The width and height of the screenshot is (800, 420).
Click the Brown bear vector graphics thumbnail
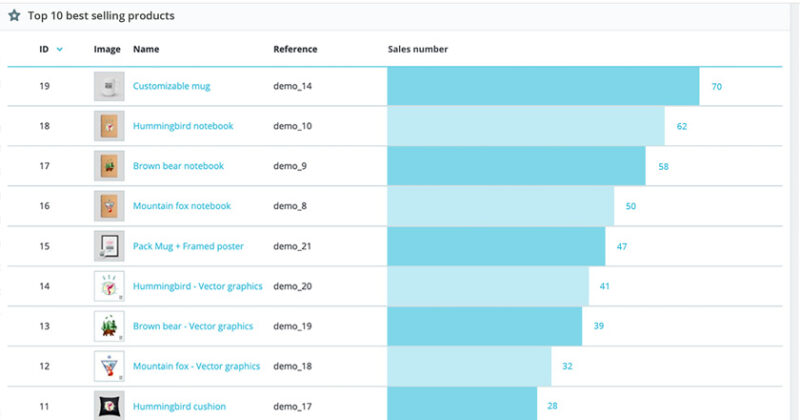[x=109, y=326]
